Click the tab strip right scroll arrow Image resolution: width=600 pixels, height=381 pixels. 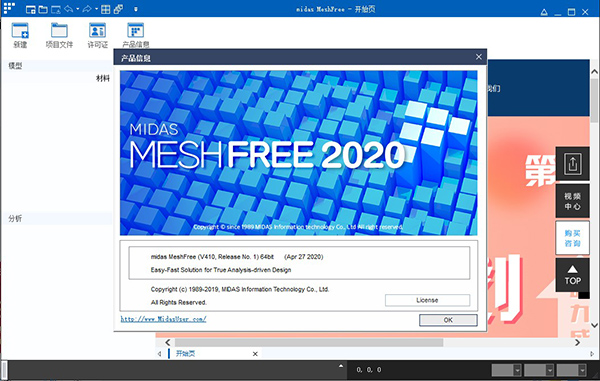[592, 354]
